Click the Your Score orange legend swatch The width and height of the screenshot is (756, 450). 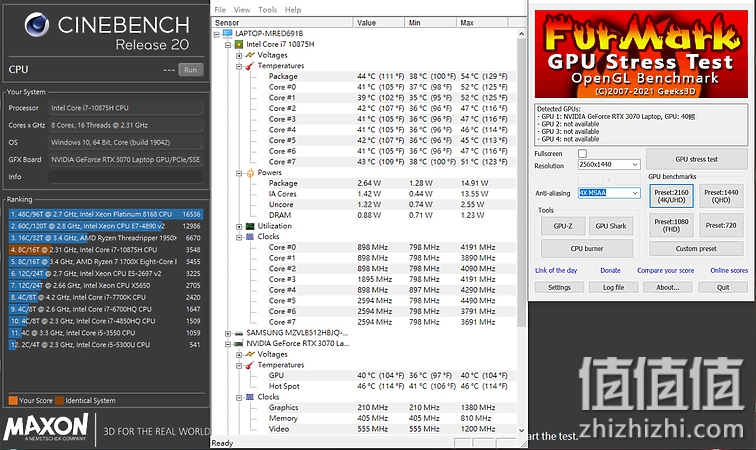coord(13,400)
